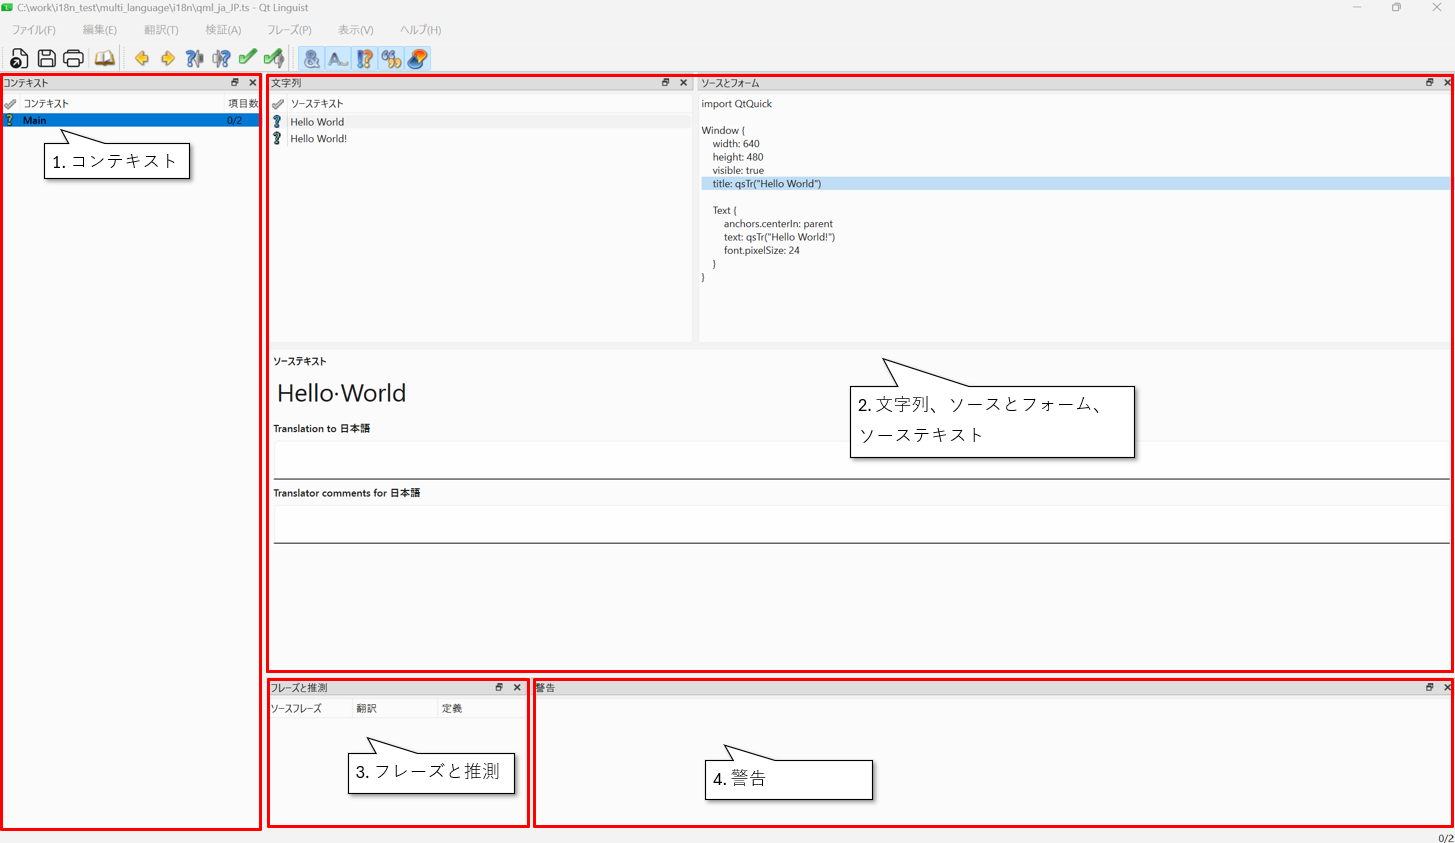Click the Open file toolbar icon
This screenshot has width=1455, height=843.
(x=19, y=59)
